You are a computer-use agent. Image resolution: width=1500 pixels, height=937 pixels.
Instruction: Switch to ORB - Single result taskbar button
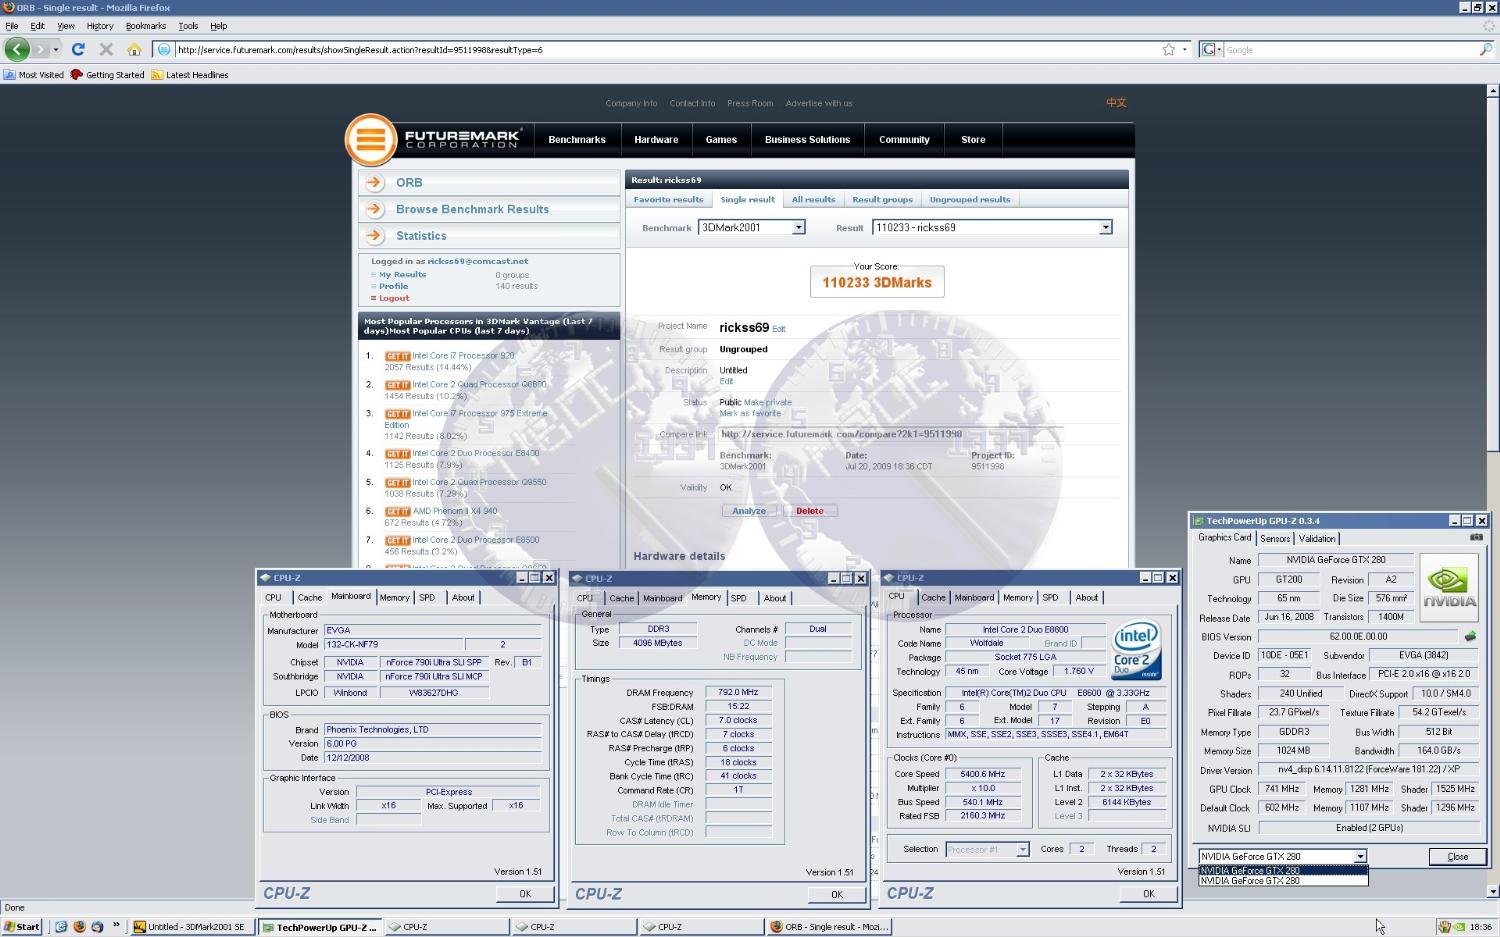coord(829,927)
